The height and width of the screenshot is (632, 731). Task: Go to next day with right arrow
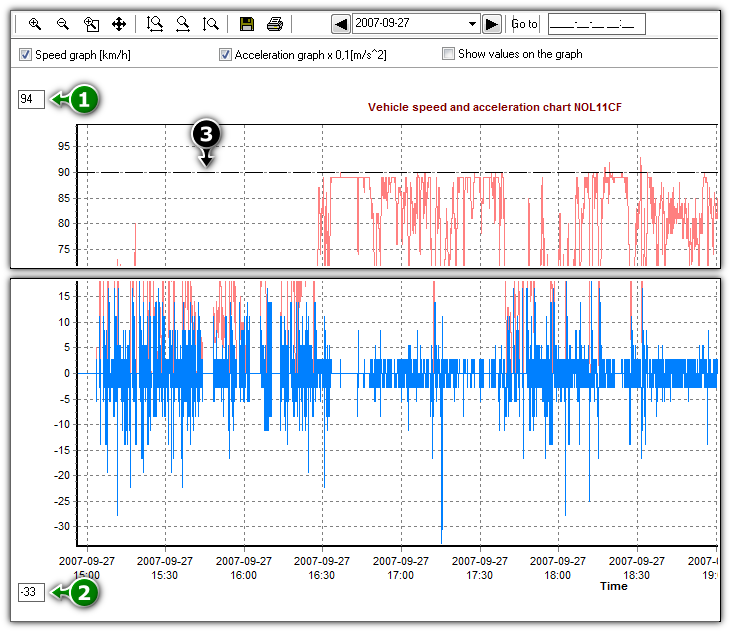491,24
